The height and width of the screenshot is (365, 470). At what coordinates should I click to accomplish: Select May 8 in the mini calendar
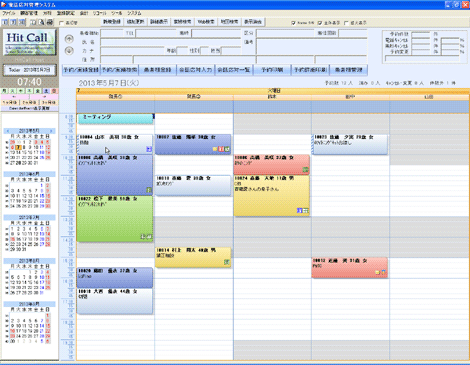tap(24, 147)
